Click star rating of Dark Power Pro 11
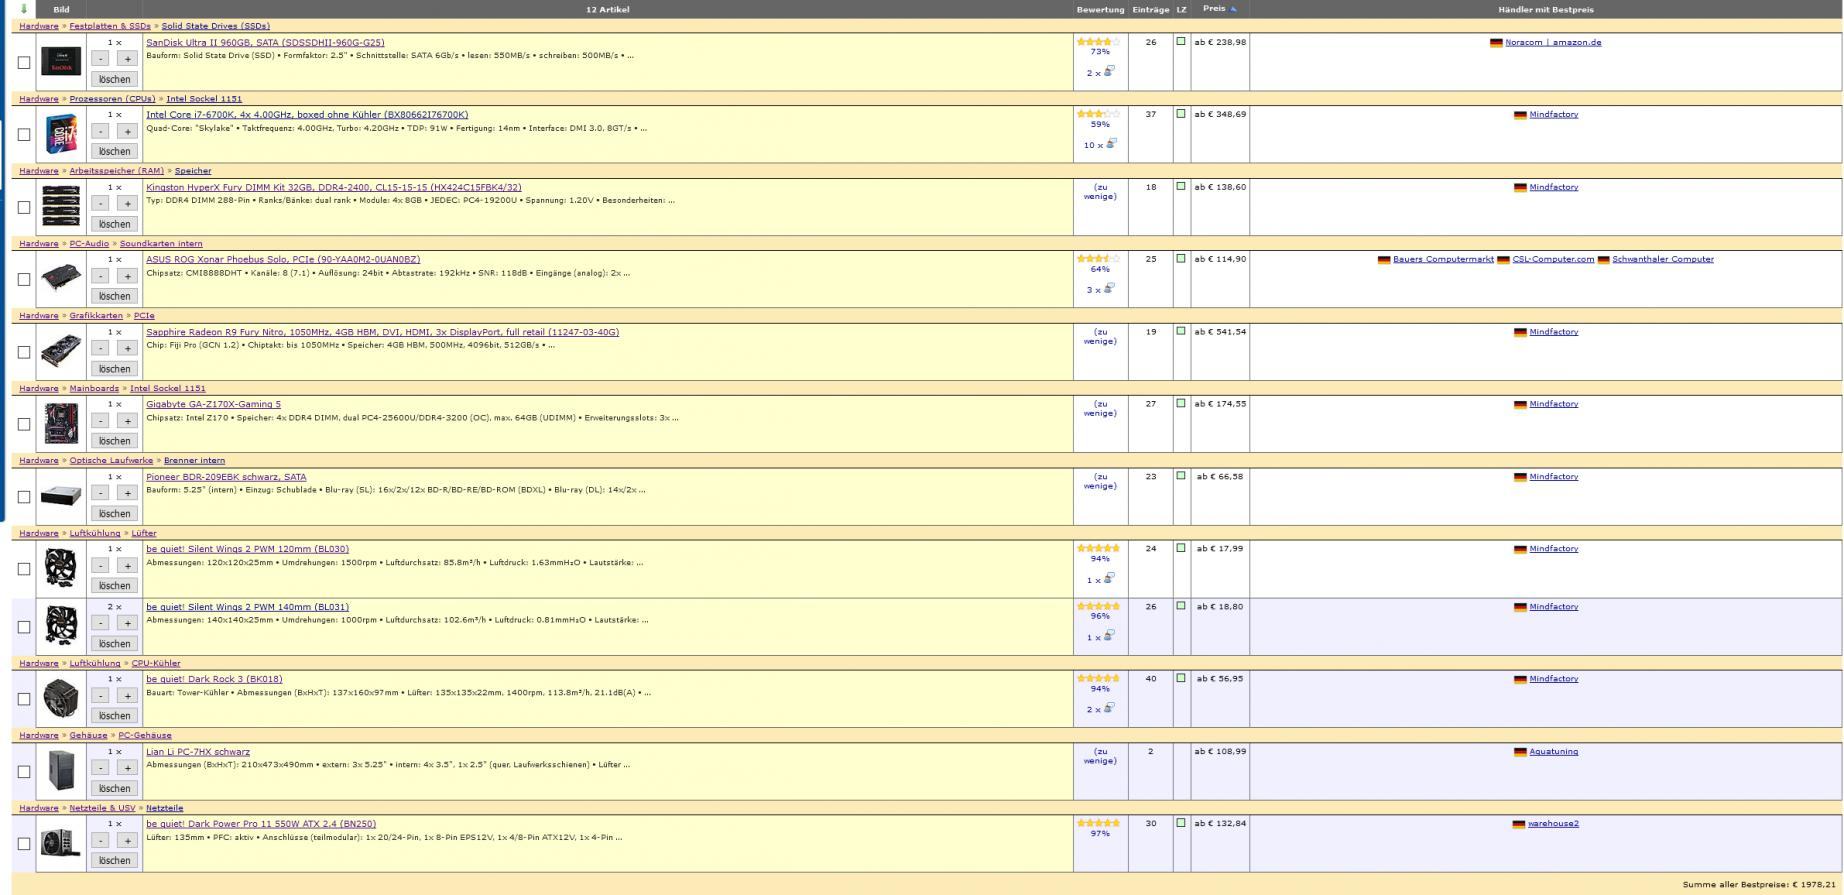 pyautogui.click(x=1099, y=823)
